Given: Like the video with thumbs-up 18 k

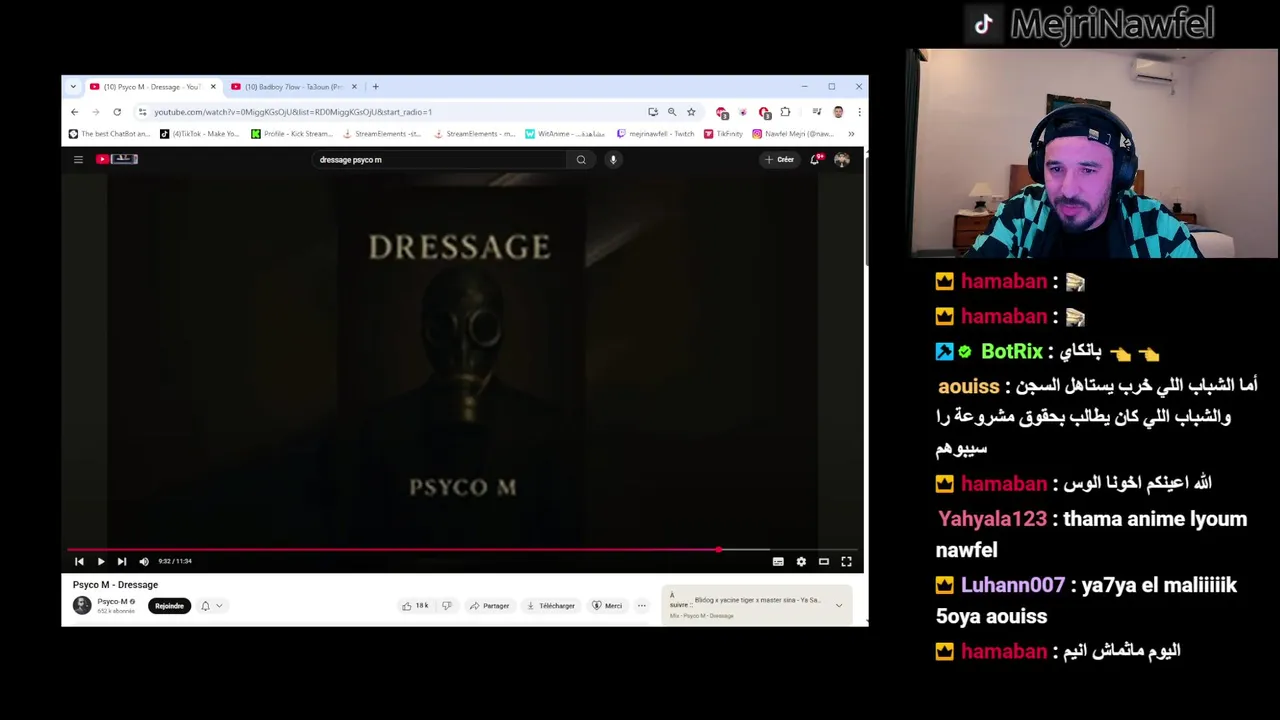Looking at the screenshot, I should [414, 606].
